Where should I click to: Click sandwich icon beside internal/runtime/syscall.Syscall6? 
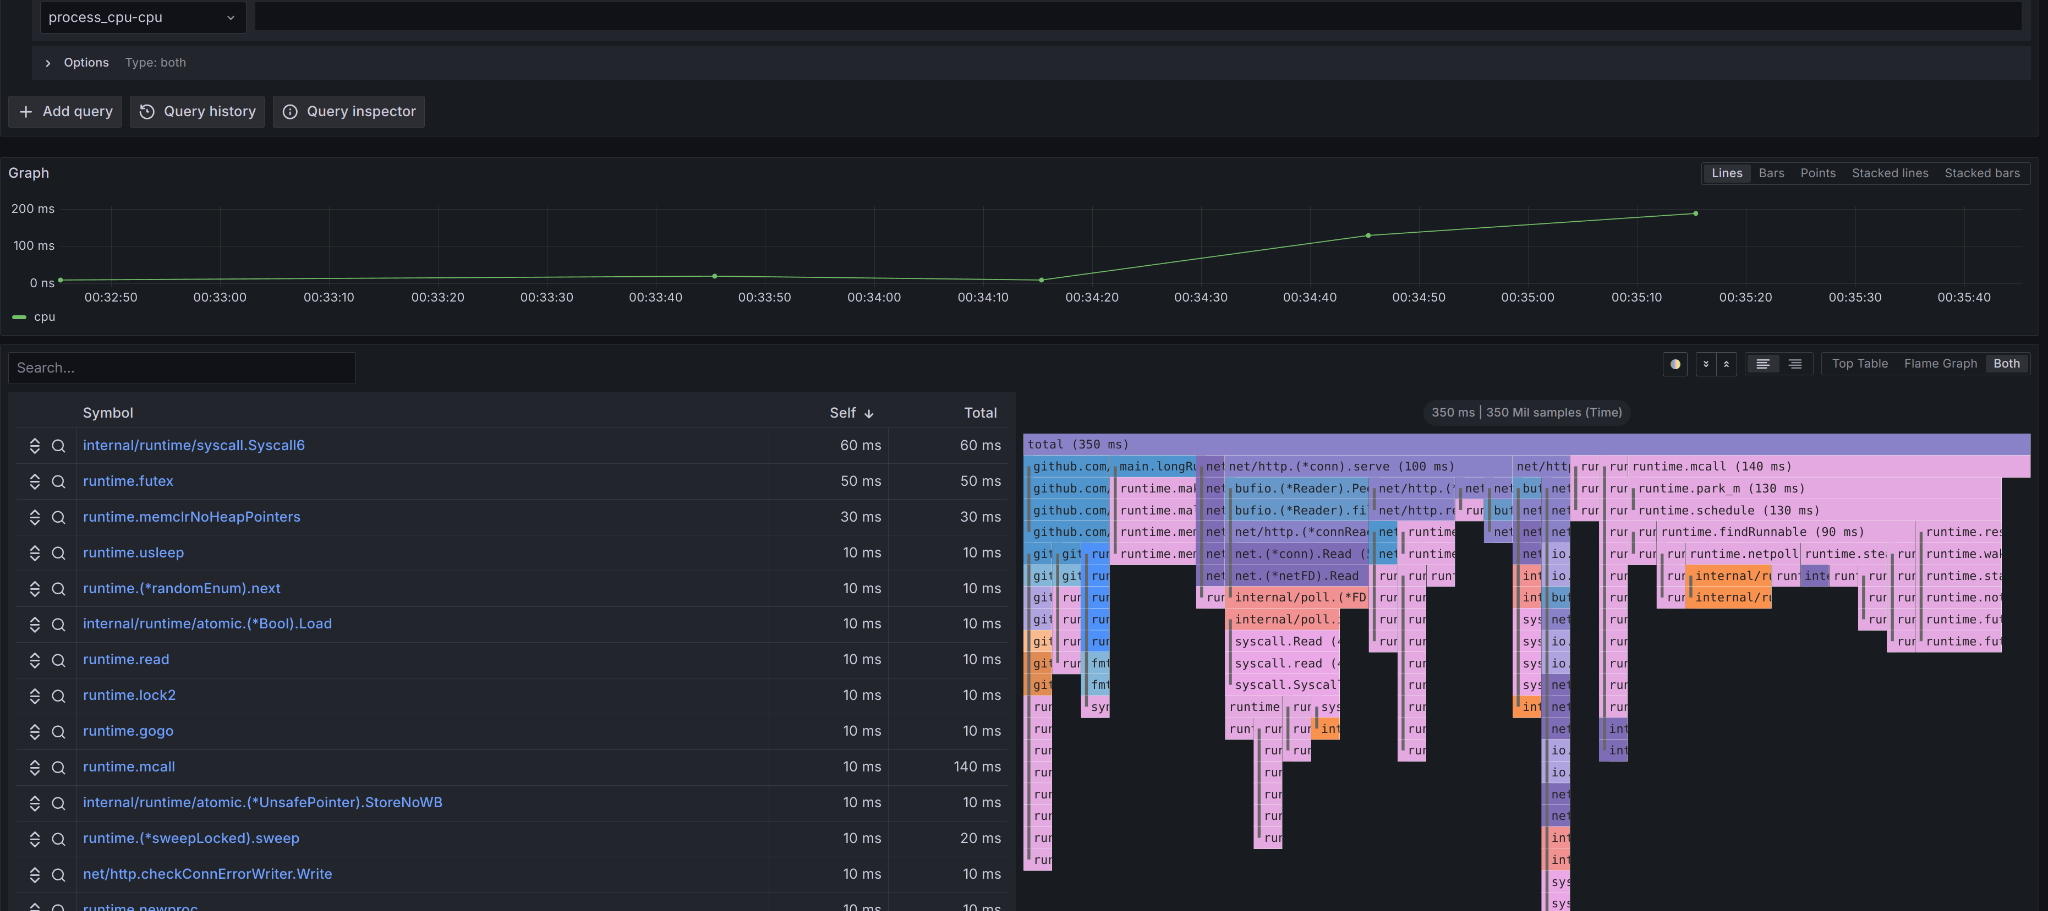tap(34, 446)
